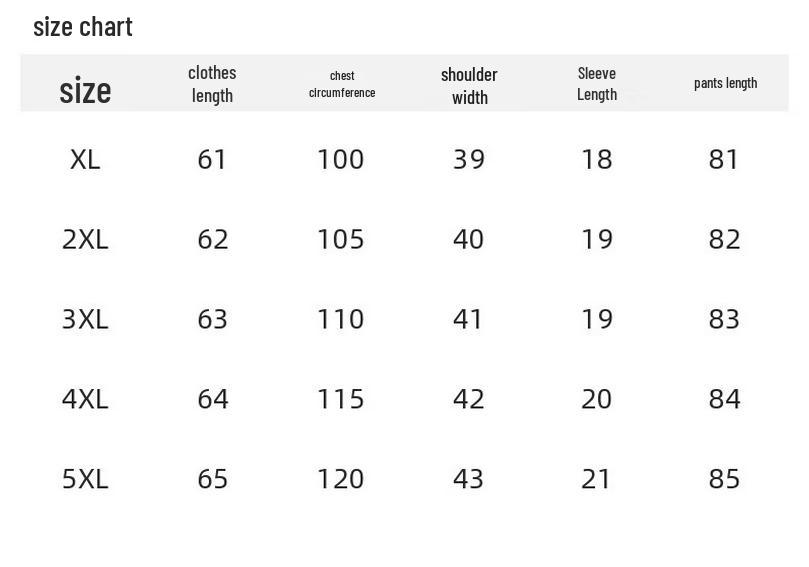Select clothes length value 62
This screenshot has height=567, width=809.
pos(213,239)
